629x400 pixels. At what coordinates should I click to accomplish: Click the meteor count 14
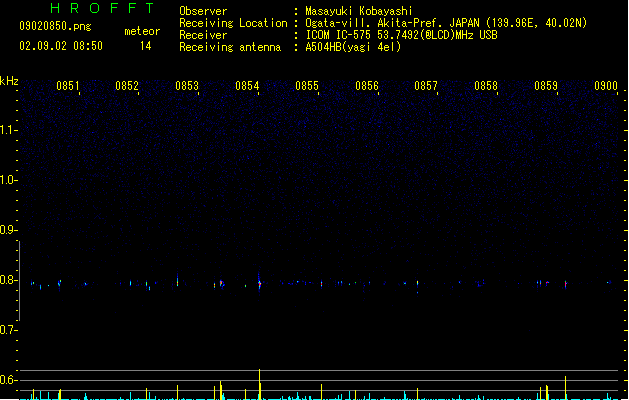pos(146,46)
